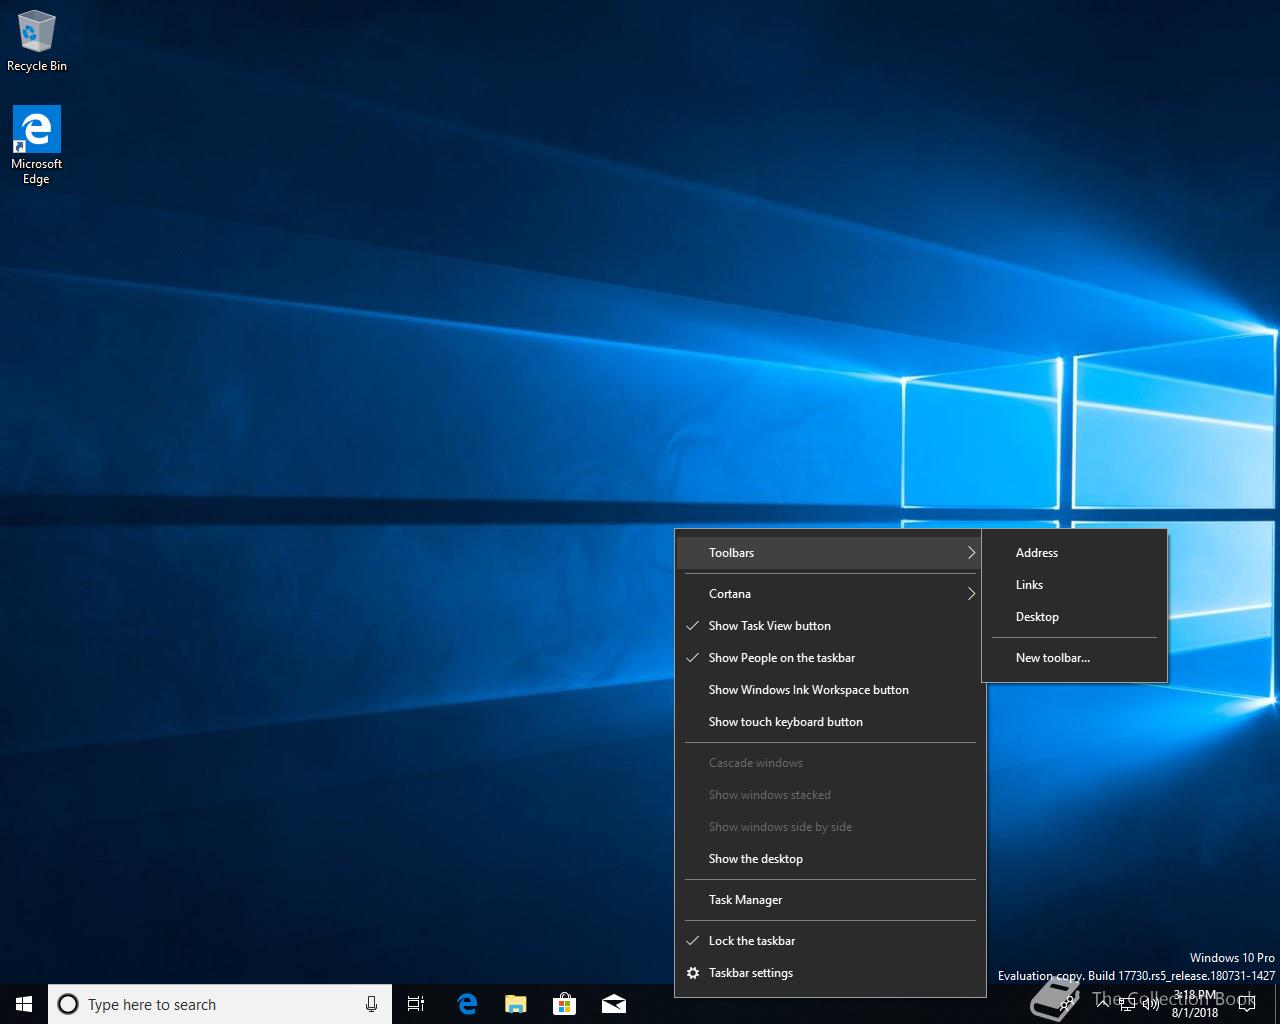Select New toolbar... menu entry
1280x1024 pixels.
(x=1052, y=658)
